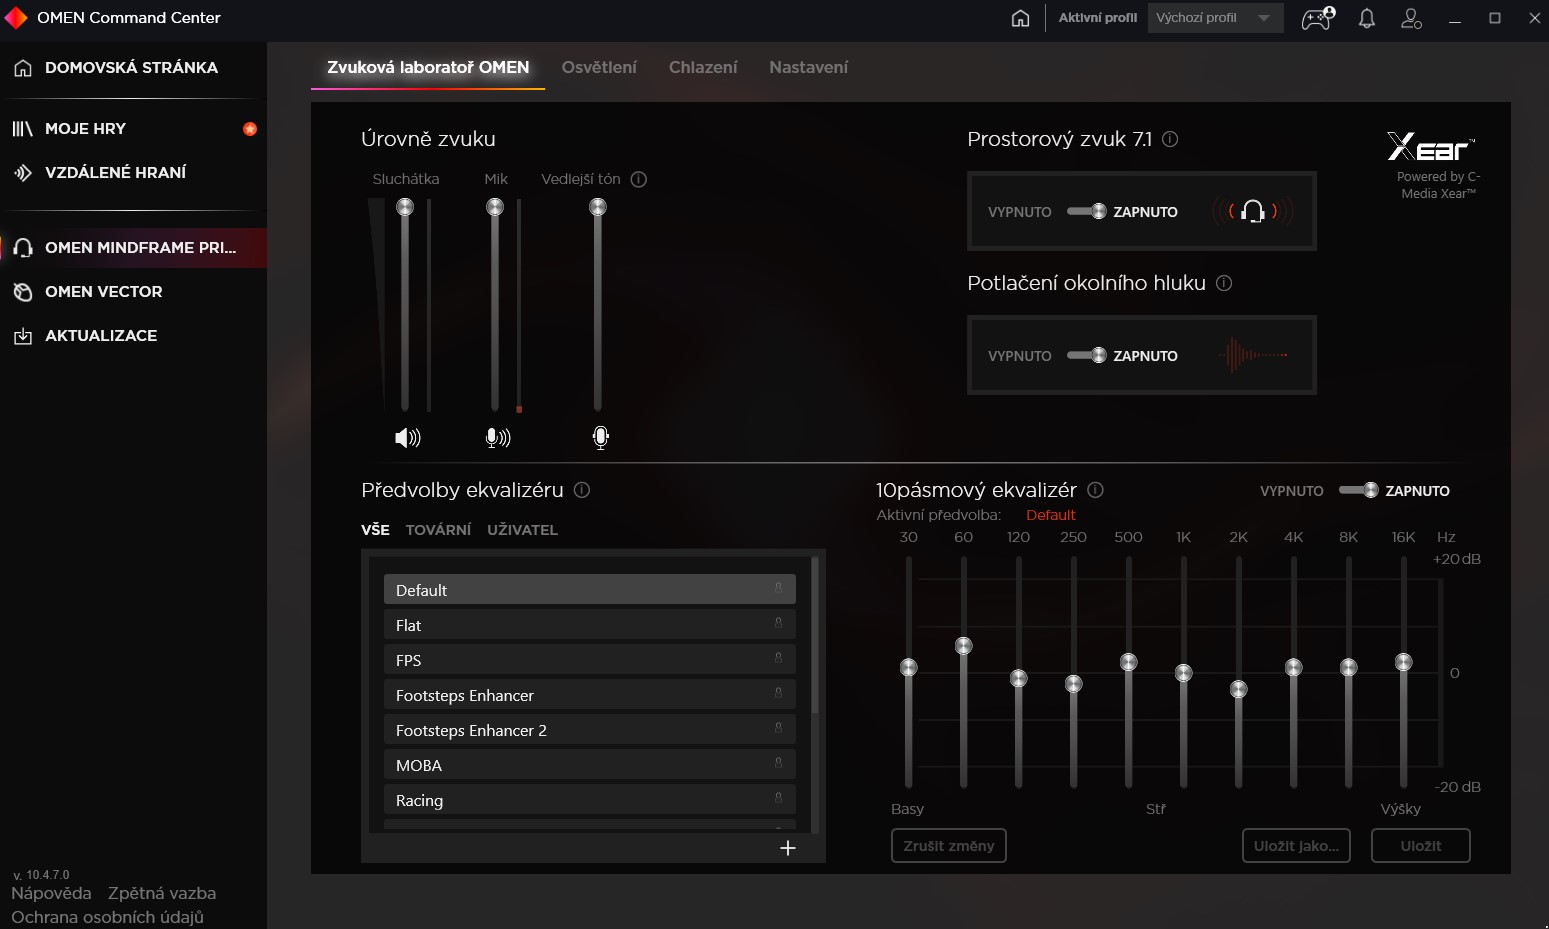
Task: Select the Footsteps Enhancer 2 preset
Action: coord(590,730)
